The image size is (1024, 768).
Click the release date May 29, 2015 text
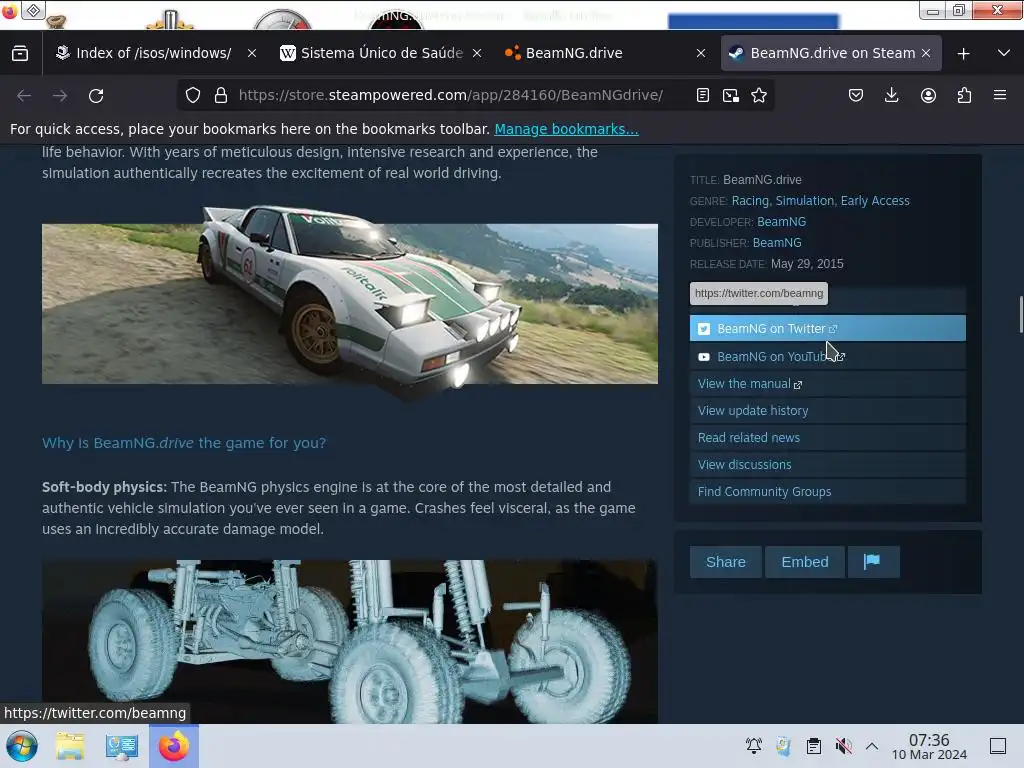[x=807, y=264]
